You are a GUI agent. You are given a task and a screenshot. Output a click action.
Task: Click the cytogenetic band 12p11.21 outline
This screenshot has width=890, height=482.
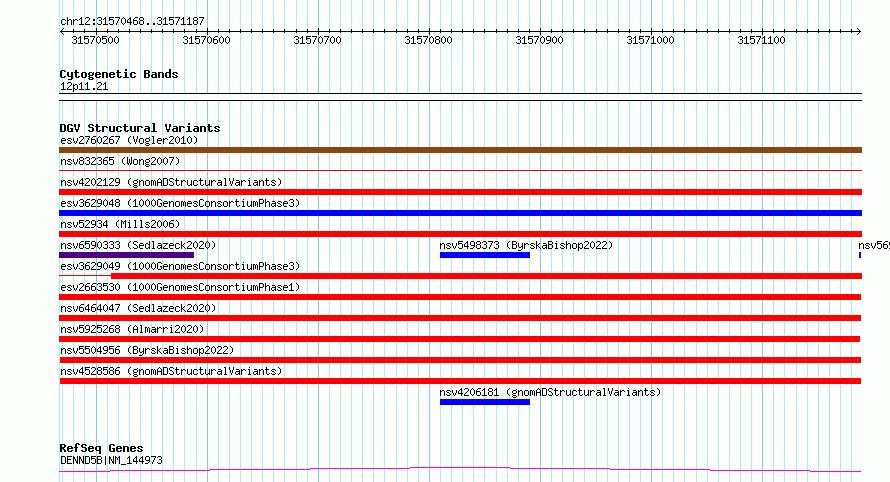(460, 97)
